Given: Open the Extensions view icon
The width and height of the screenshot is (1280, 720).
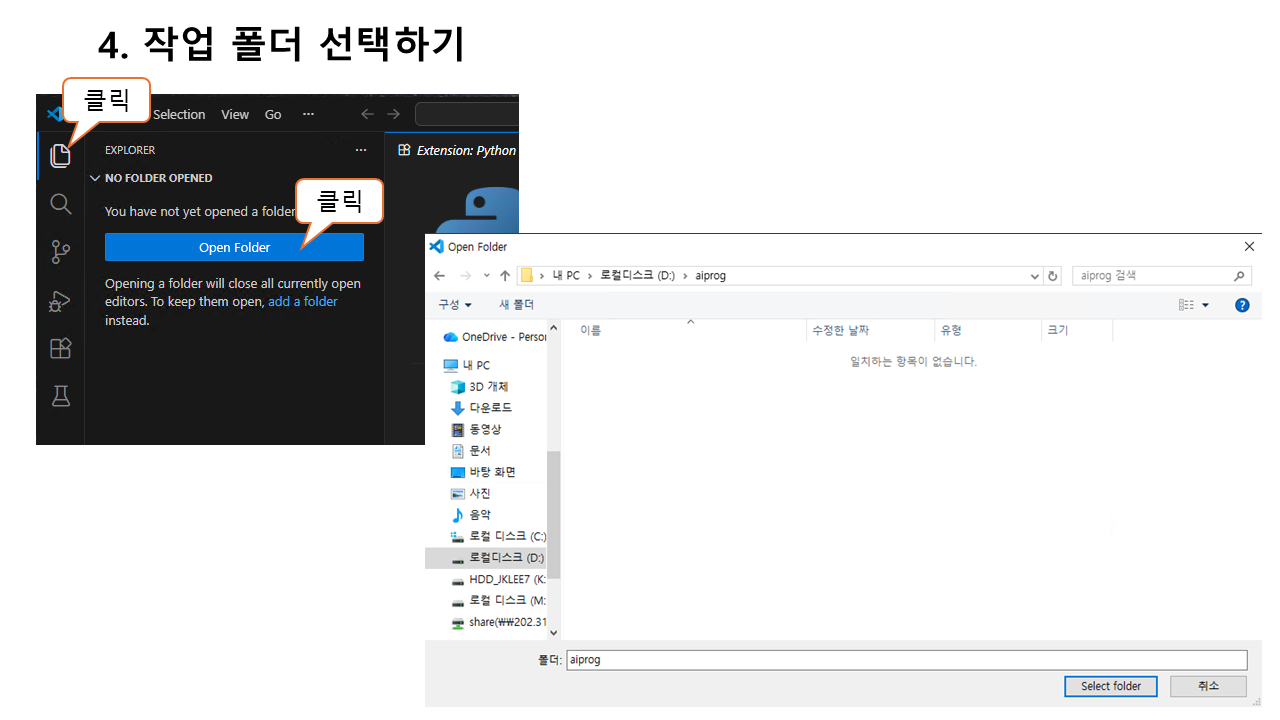Looking at the screenshot, I should pos(61,348).
